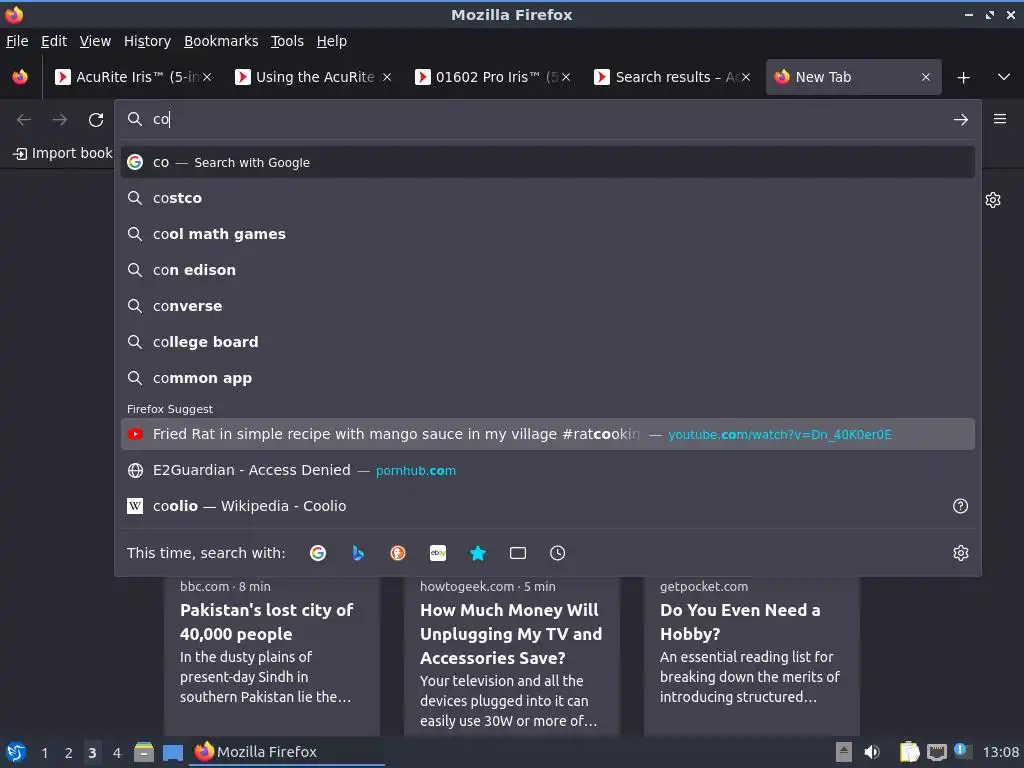Expand the list all tabs chevron
This screenshot has height=768, width=1024.
[x=1004, y=77]
